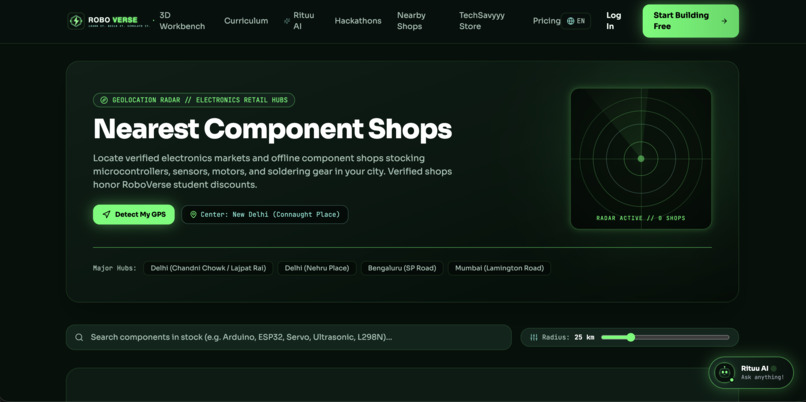Open the TechSavyyy Store page

(x=482, y=21)
